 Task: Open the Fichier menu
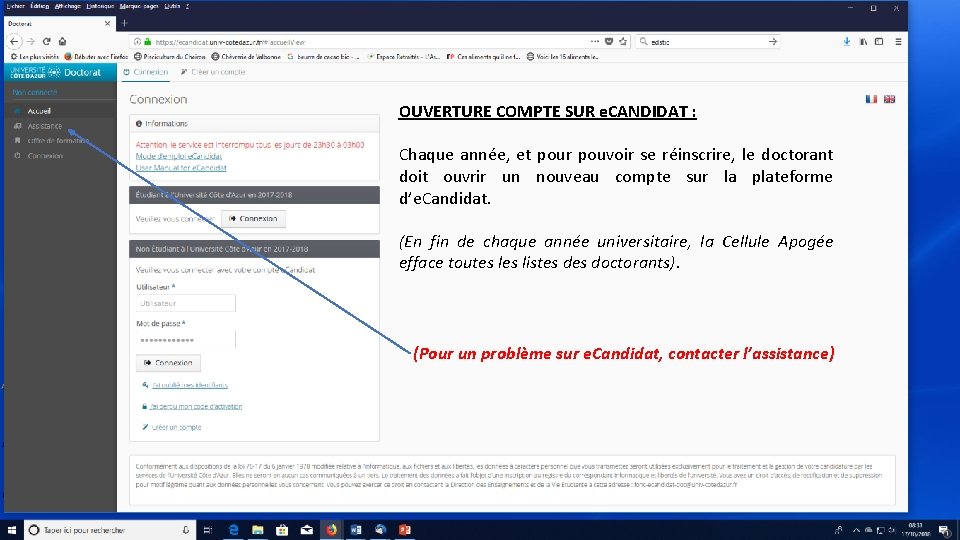click(x=15, y=6)
